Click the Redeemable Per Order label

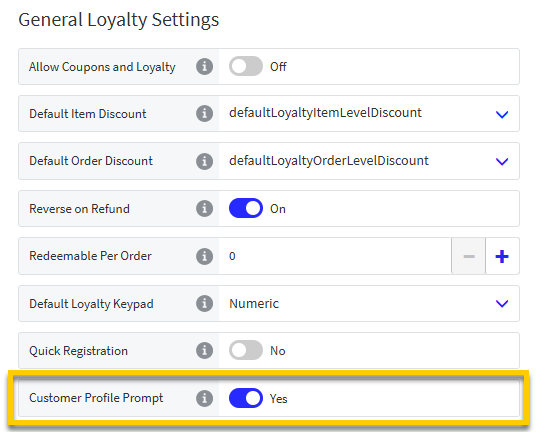(x=90, y=256)
